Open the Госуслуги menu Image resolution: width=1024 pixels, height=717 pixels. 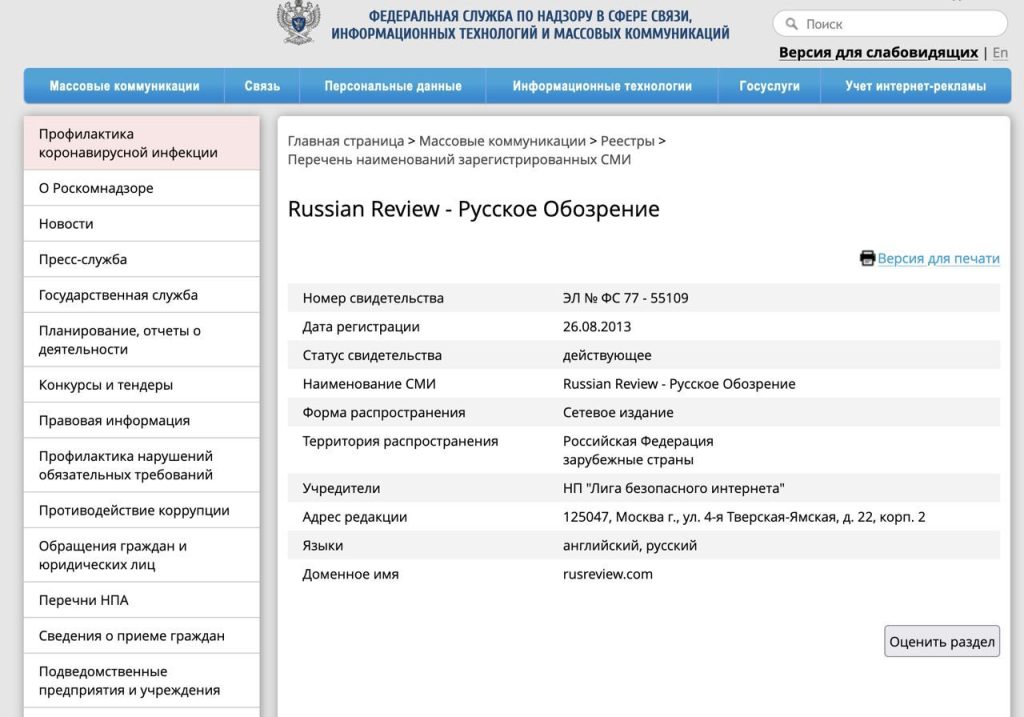pyautogui.click(x=769, y=86)
